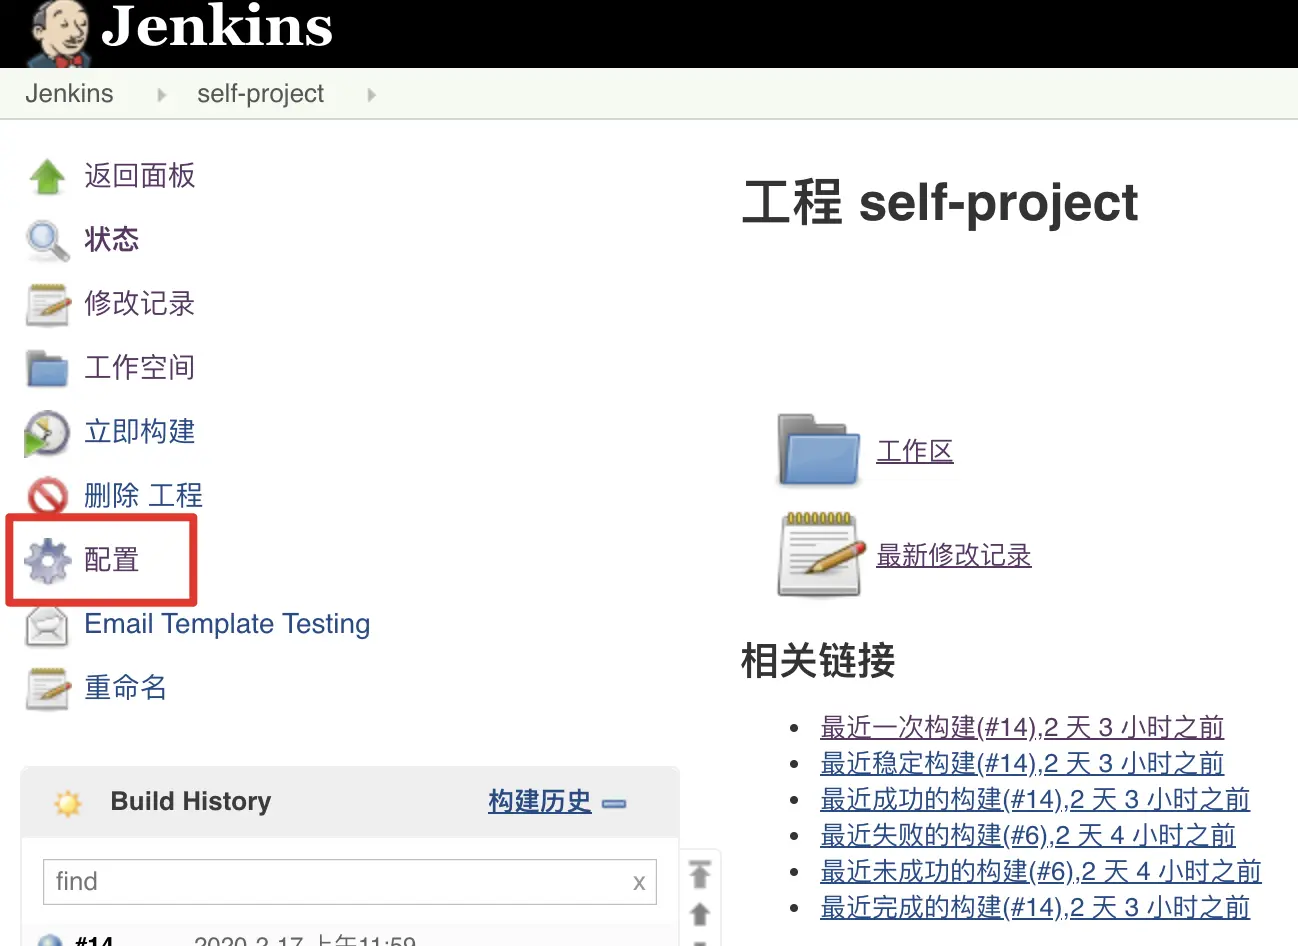The width and height of the screenshot is (1298, 946).
Task: Click the notepad icon beside 修改记录
Action: pos(47,304)
